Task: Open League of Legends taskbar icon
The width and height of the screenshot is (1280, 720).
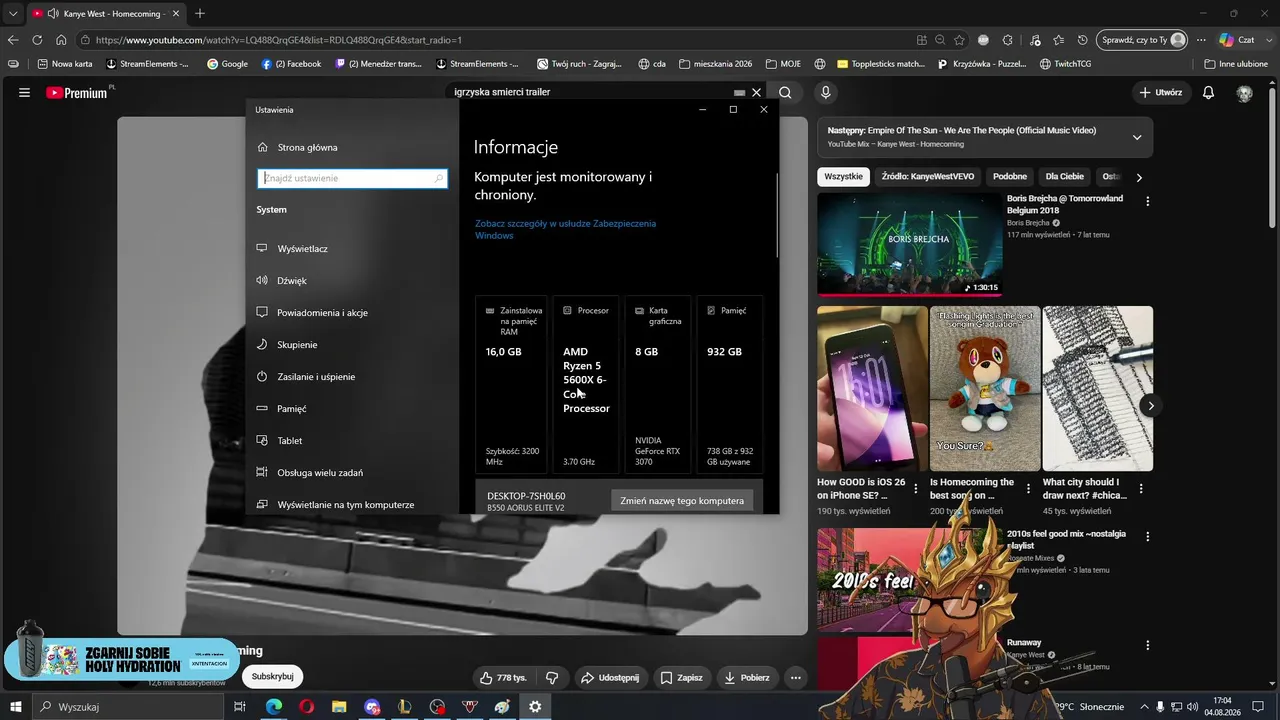Action: tap(404, 707)
